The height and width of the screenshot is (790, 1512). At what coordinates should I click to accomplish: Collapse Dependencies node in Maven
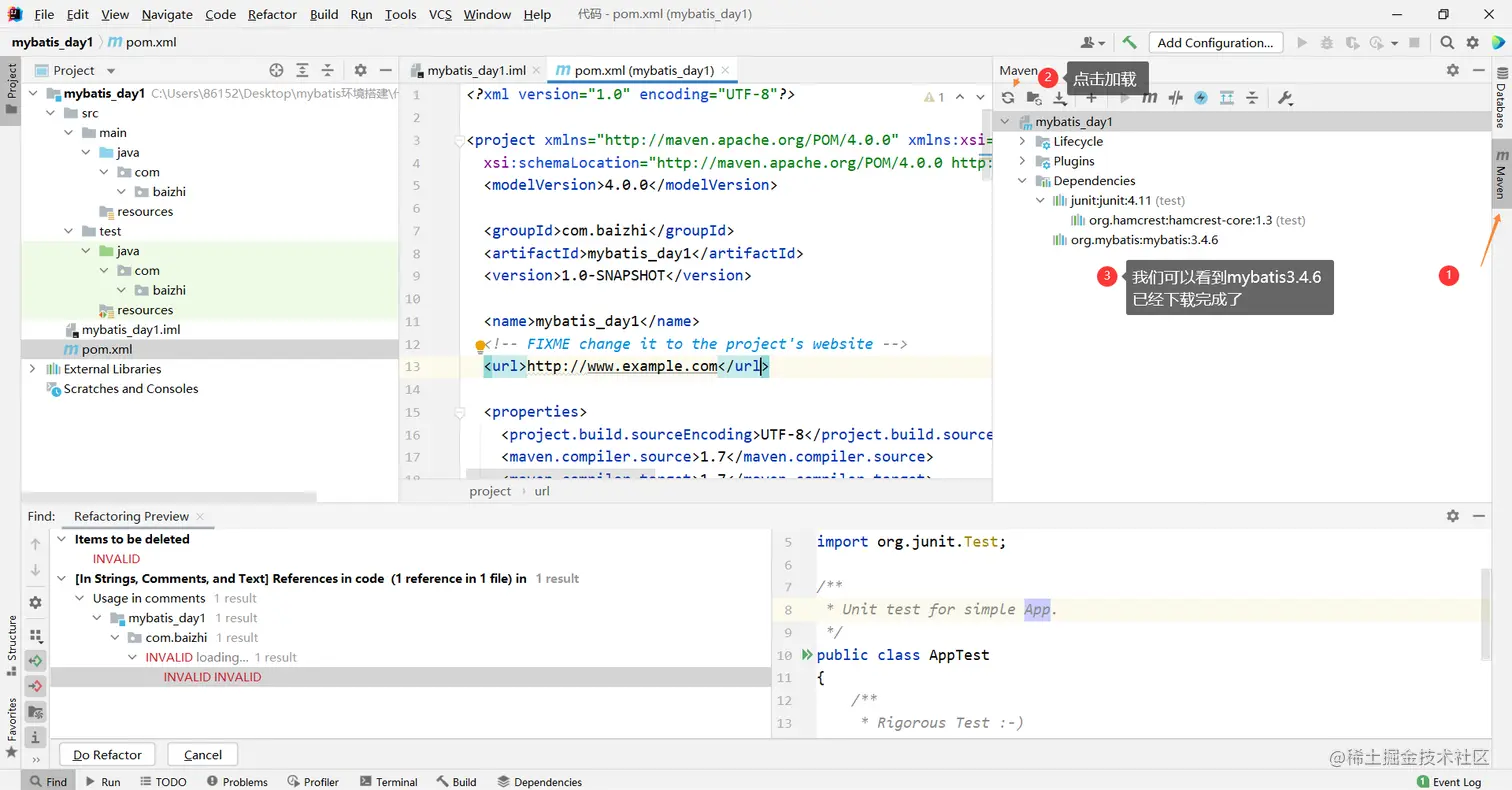pos(1022,181)
